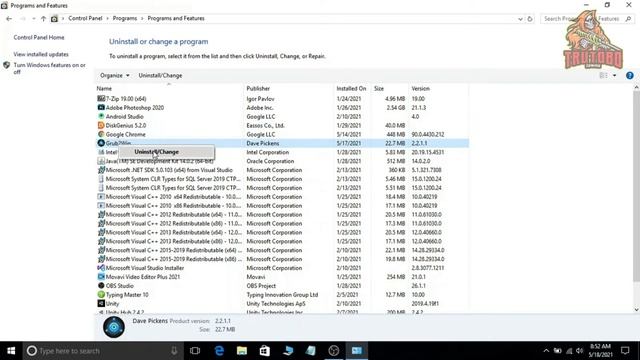Click the Microsoft Visual Studio Installer icon
This screenshot has height=360, width=640.
pyautogui.click(x=101, y=268)
